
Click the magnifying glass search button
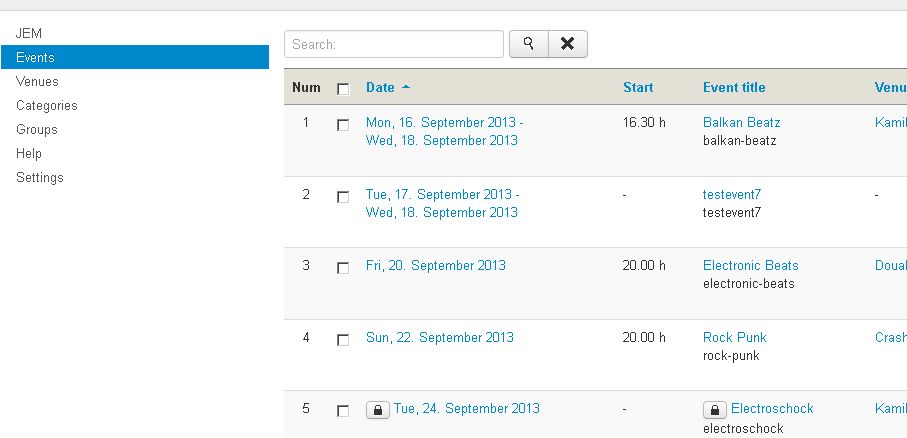(529, 44)
